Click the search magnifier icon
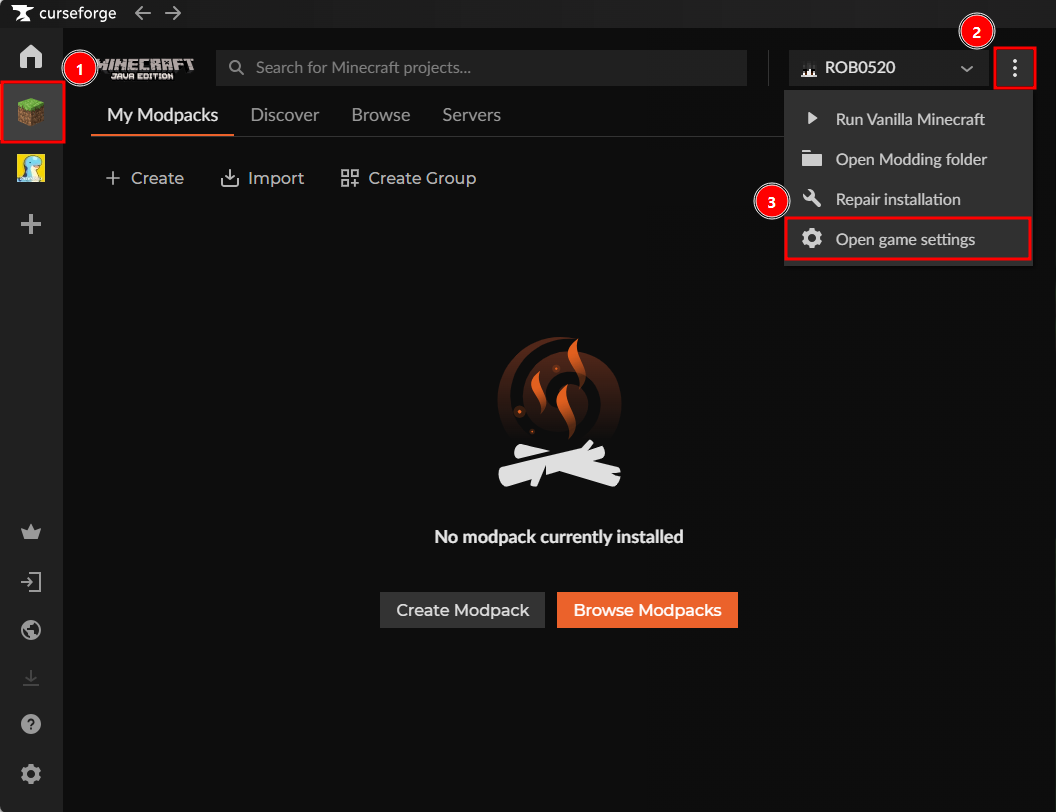The image size is (1056, 812). click(236, 67)
